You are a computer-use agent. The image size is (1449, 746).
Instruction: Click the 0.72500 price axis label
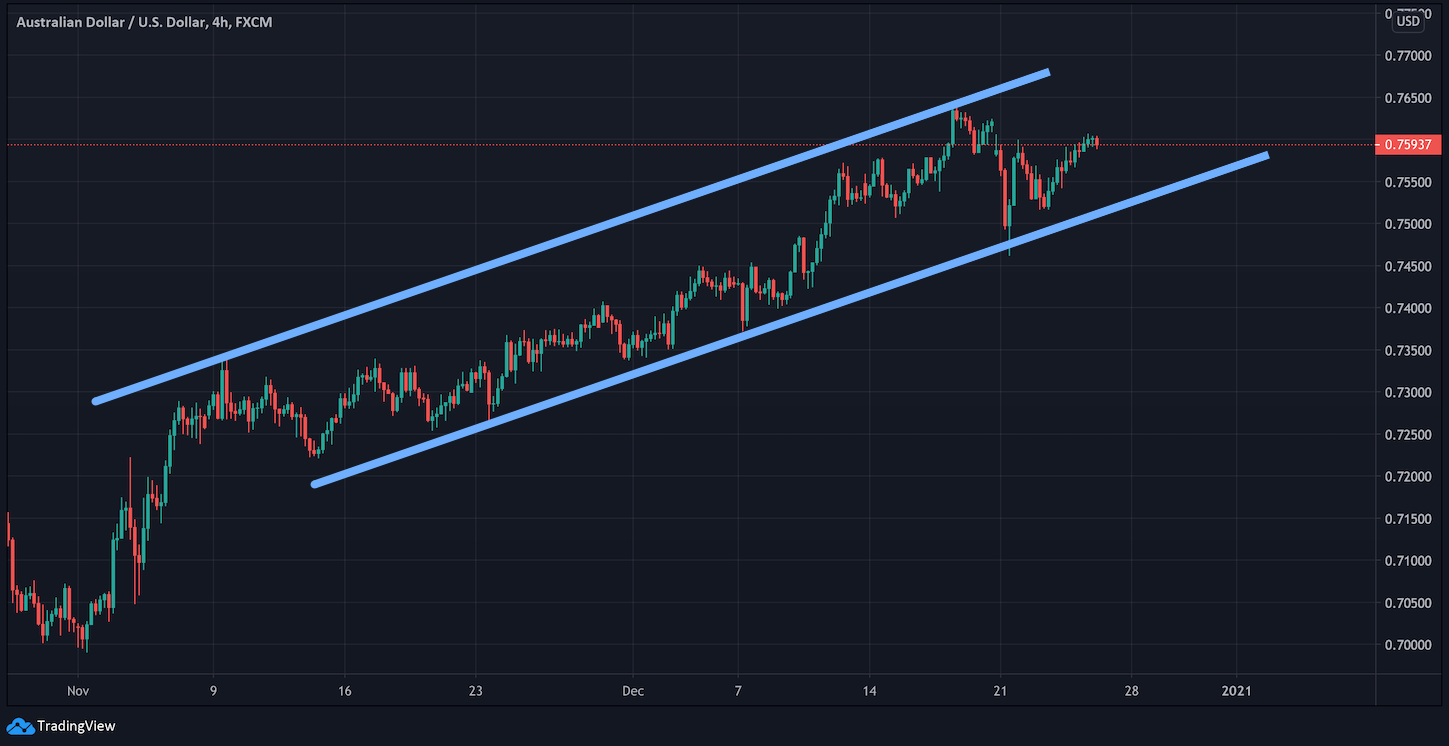pyautogui.click(x=1408, y=434)
